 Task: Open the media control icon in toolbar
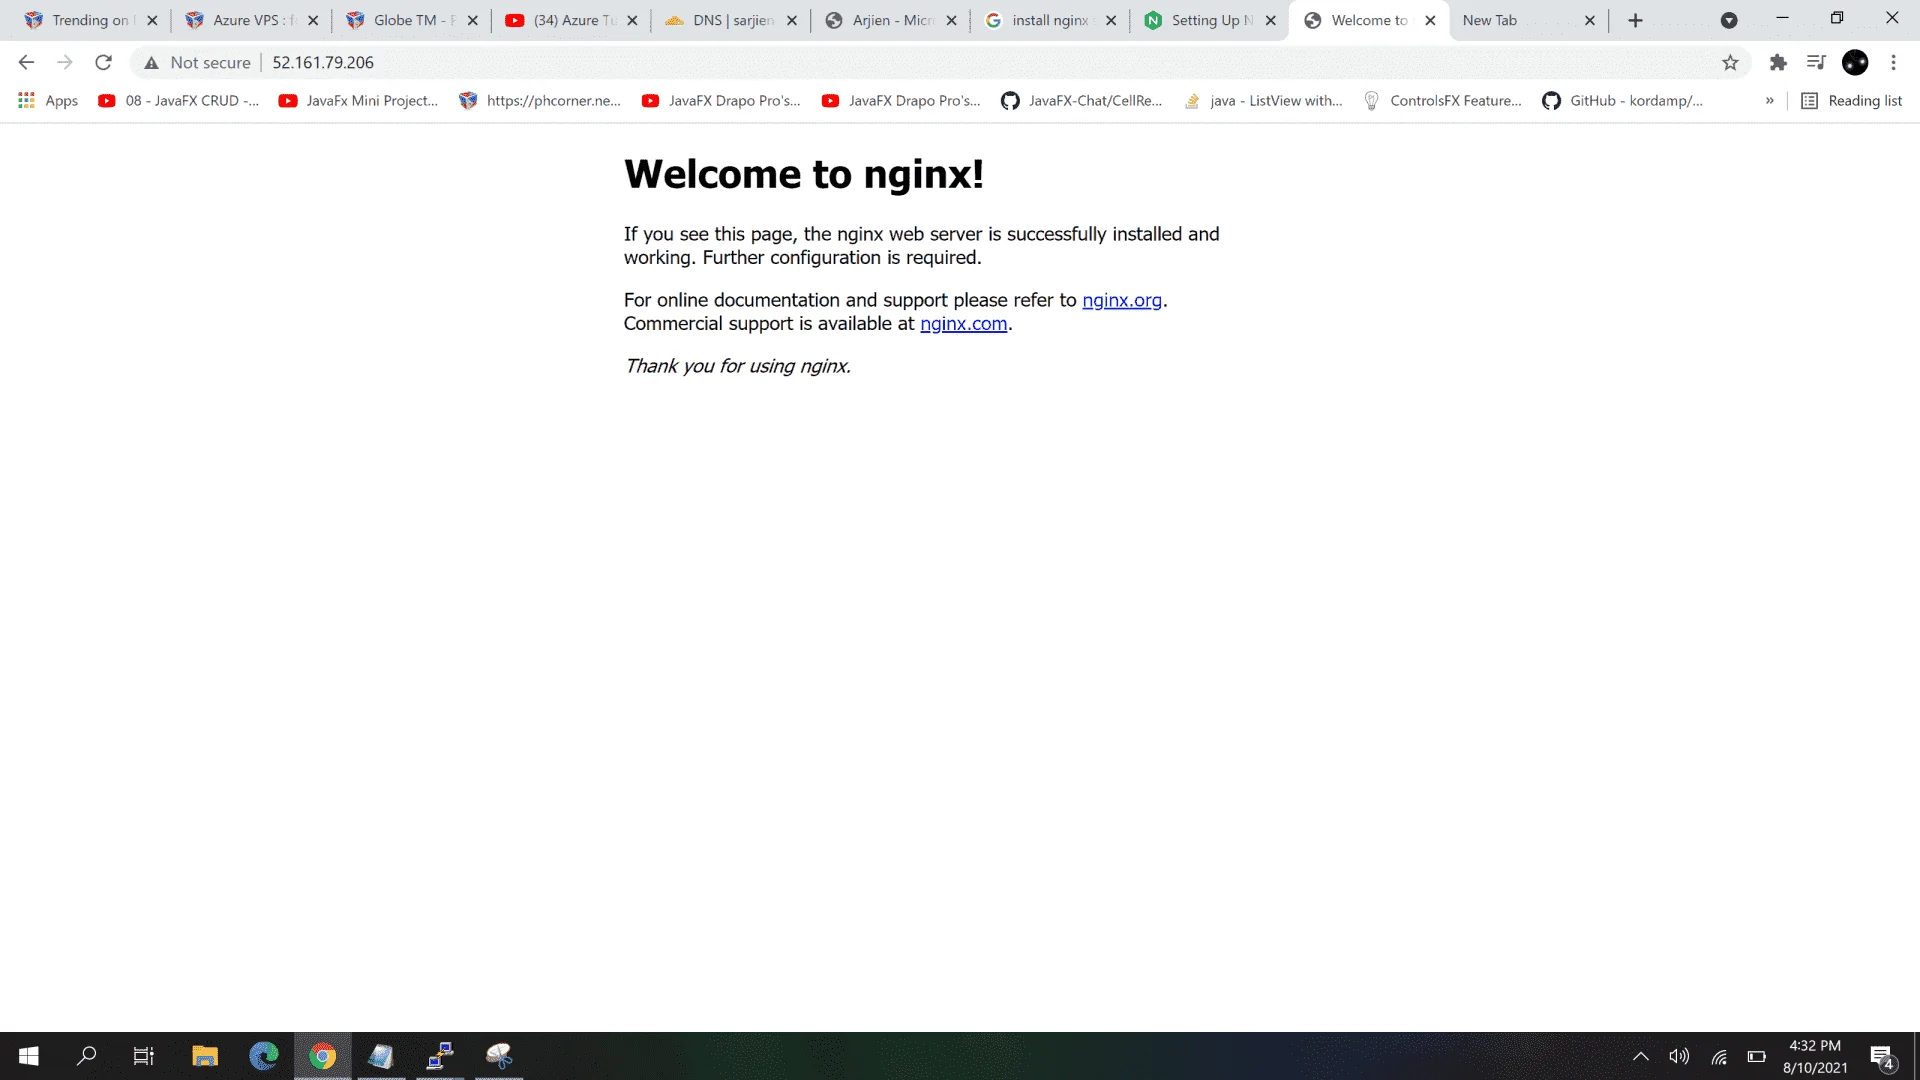(1816, 62)
